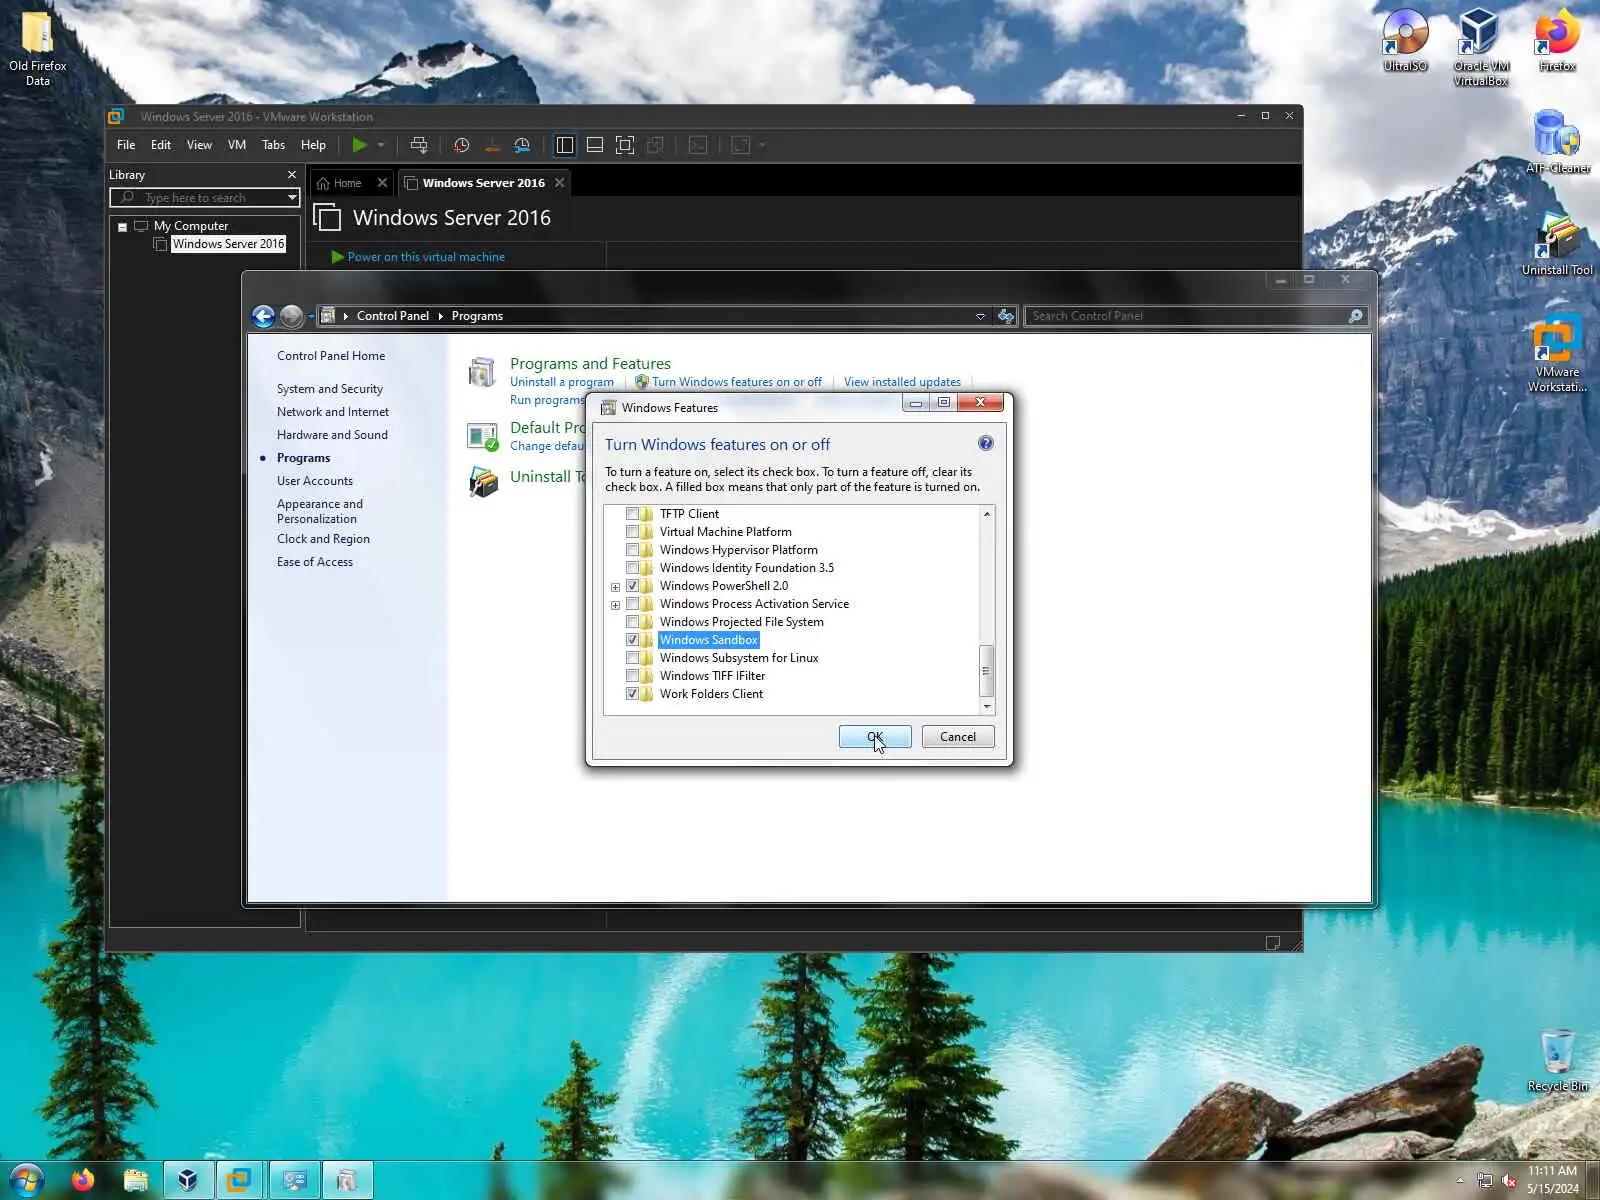Click the features list scroll up arrow
This screenshot has width=1600, height=1200.
tap(987, 514)
